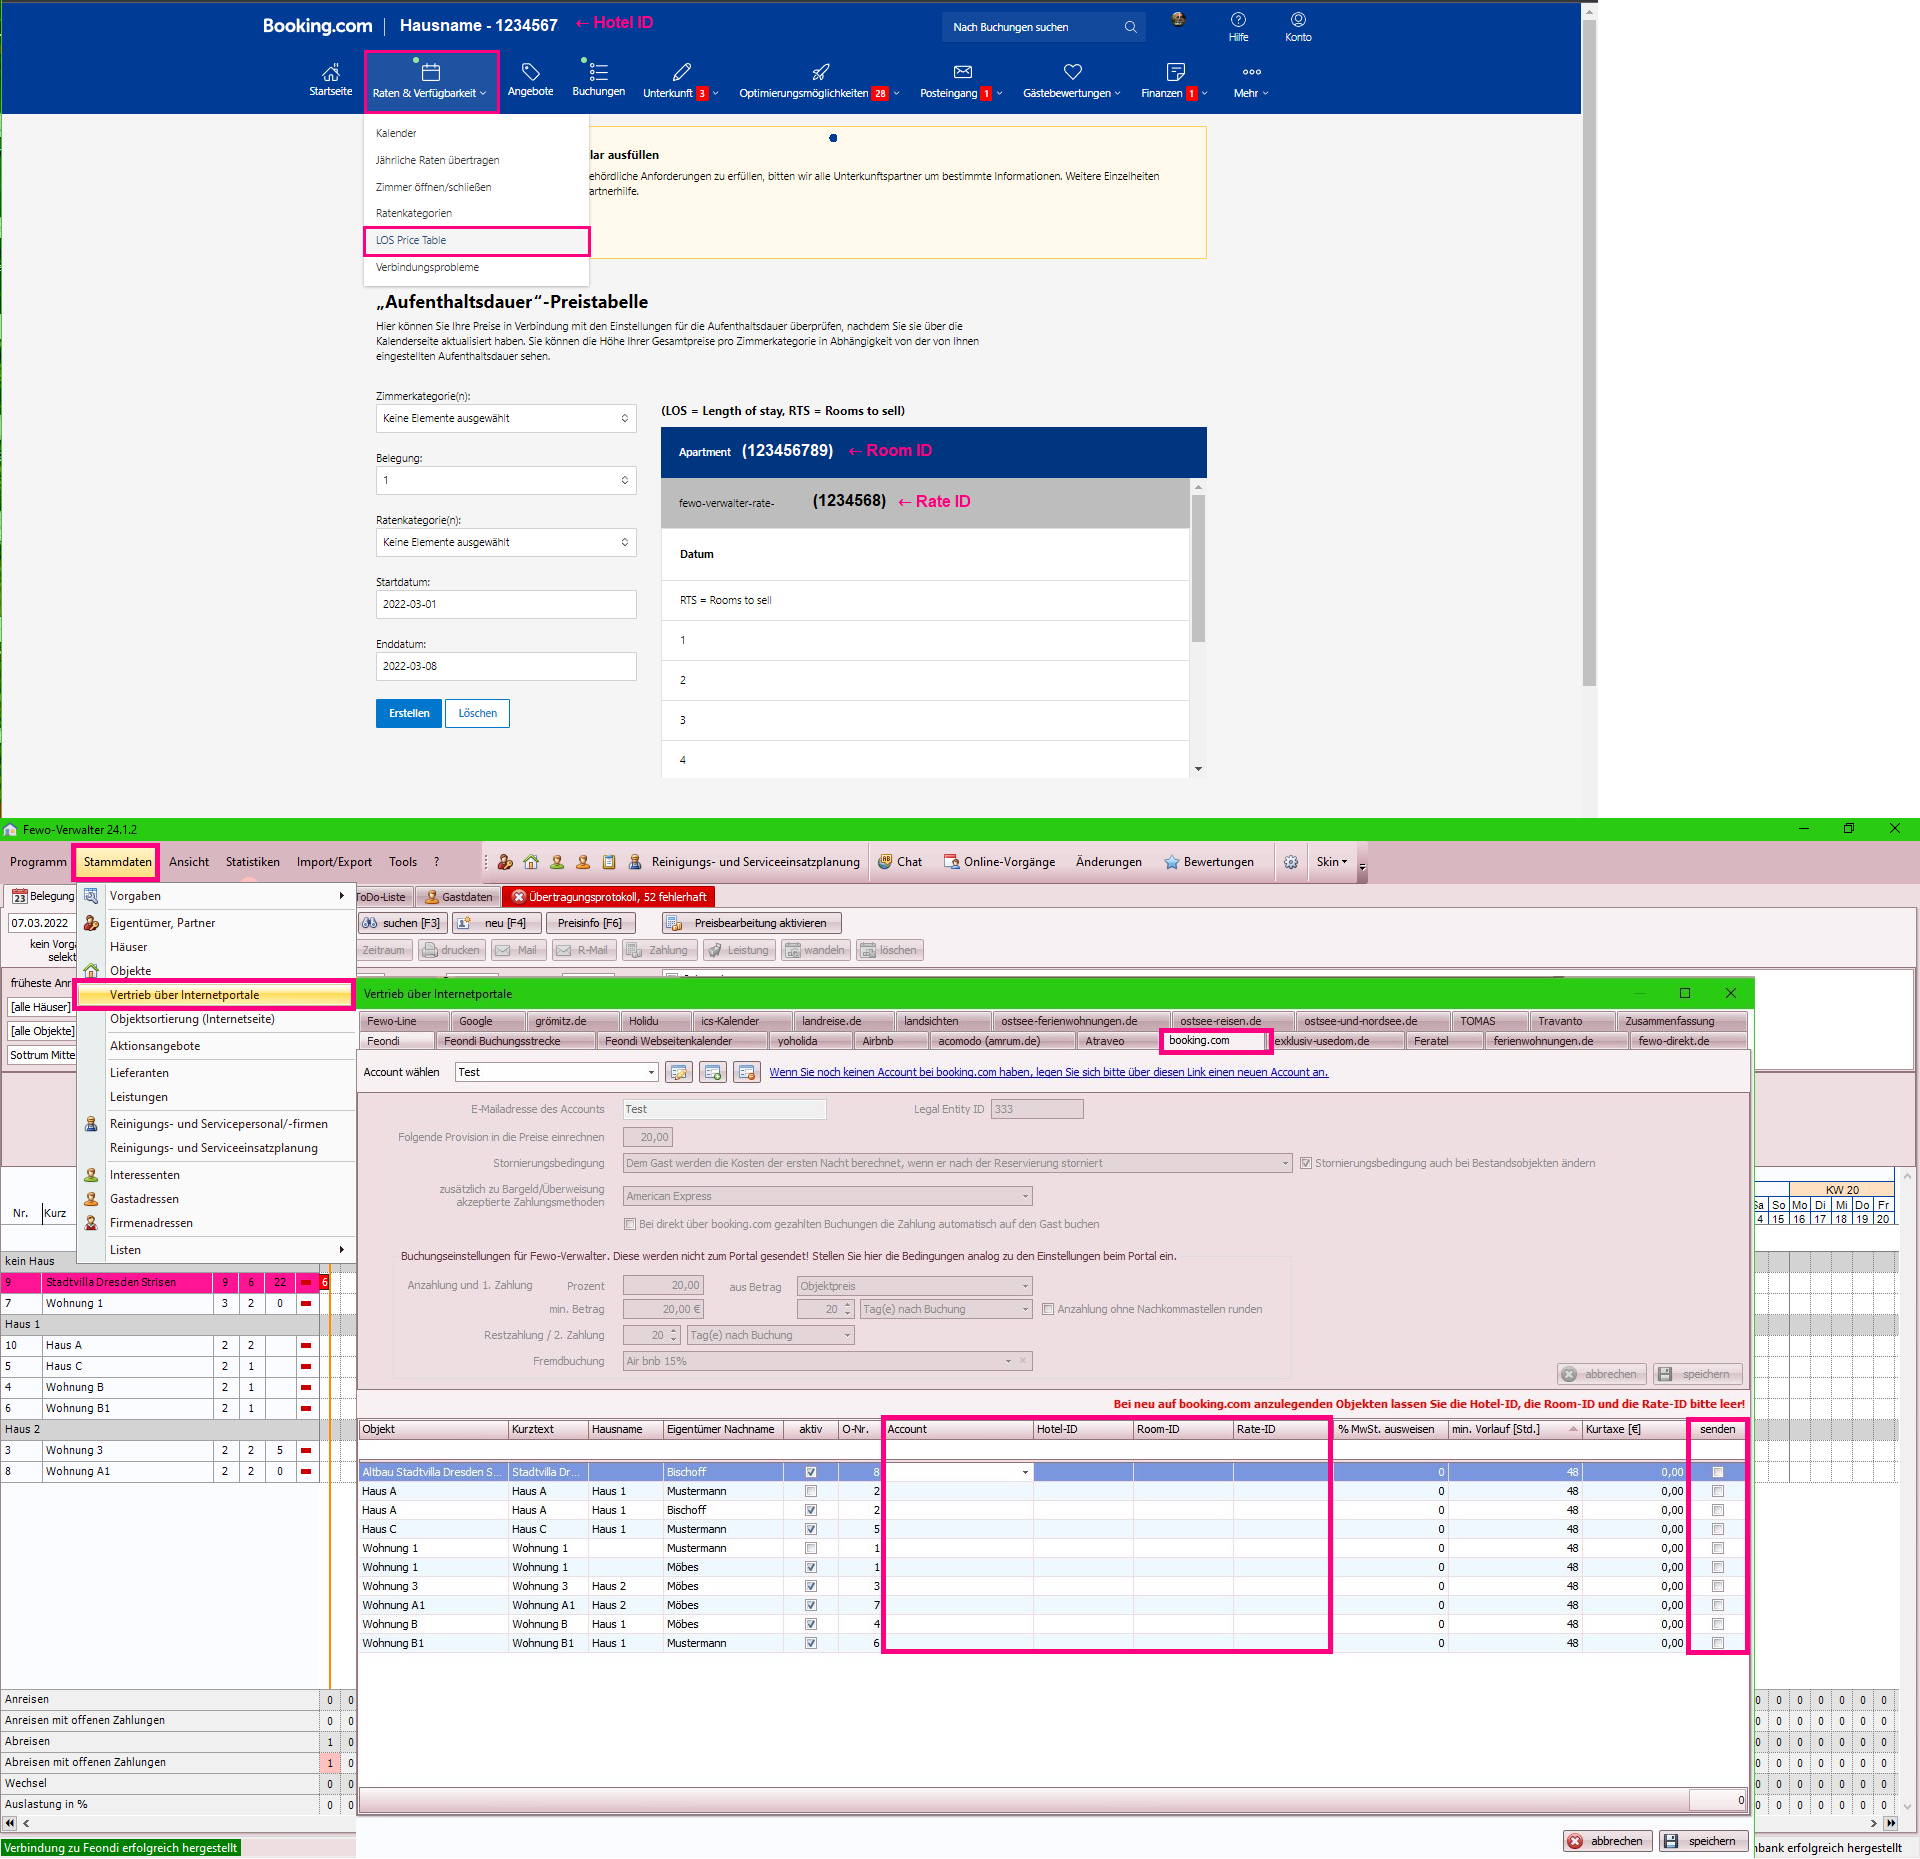The image size is (1920, 1859).
Task: Open the Konto profile icon
Action: [x=1298, y=20]
